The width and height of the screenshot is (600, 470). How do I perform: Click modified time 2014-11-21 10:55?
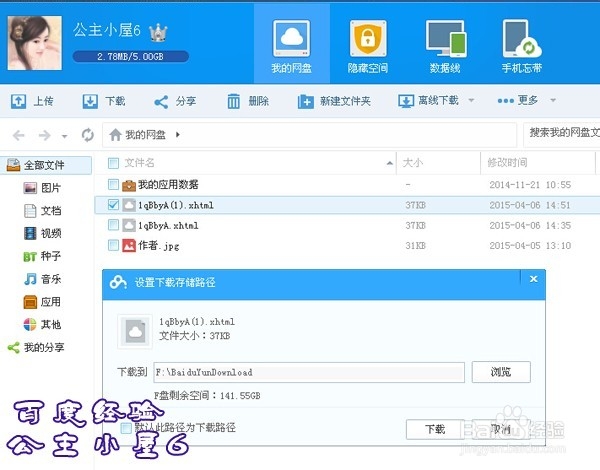[x=530, y=185]
